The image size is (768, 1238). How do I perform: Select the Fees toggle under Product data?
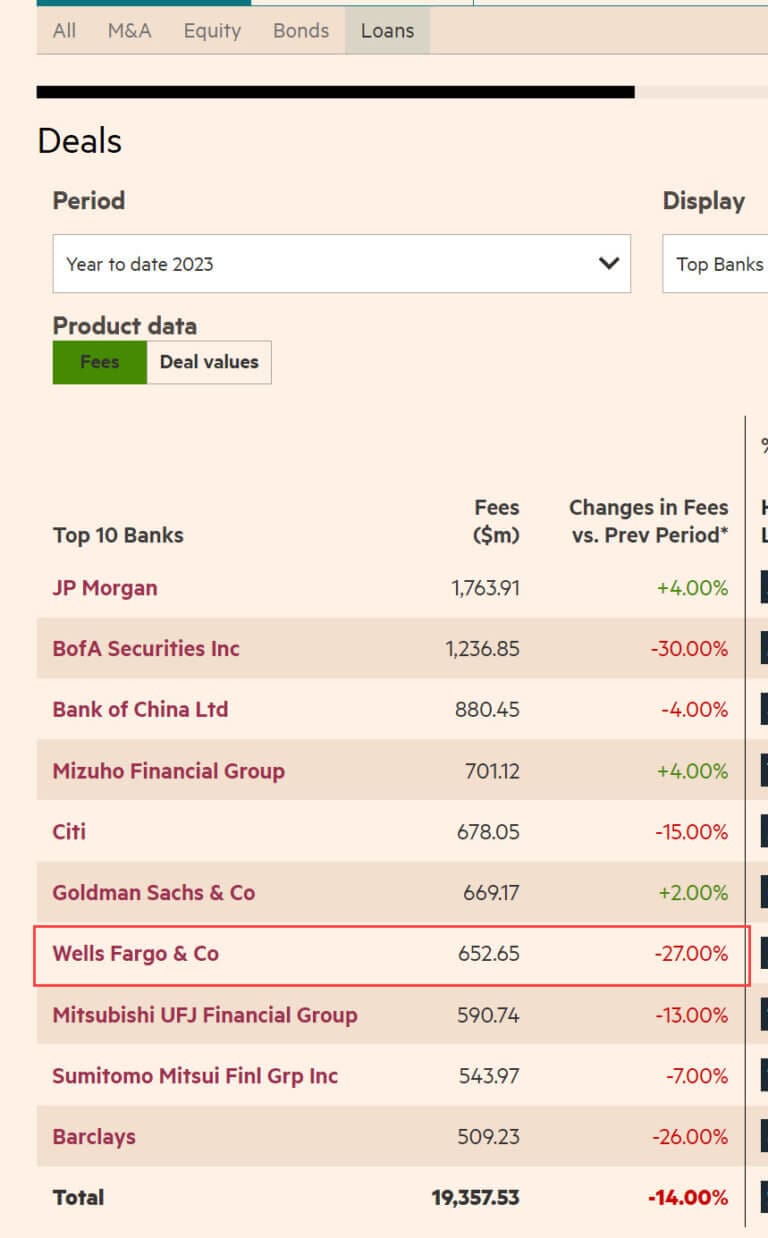(x=99, y=362)
